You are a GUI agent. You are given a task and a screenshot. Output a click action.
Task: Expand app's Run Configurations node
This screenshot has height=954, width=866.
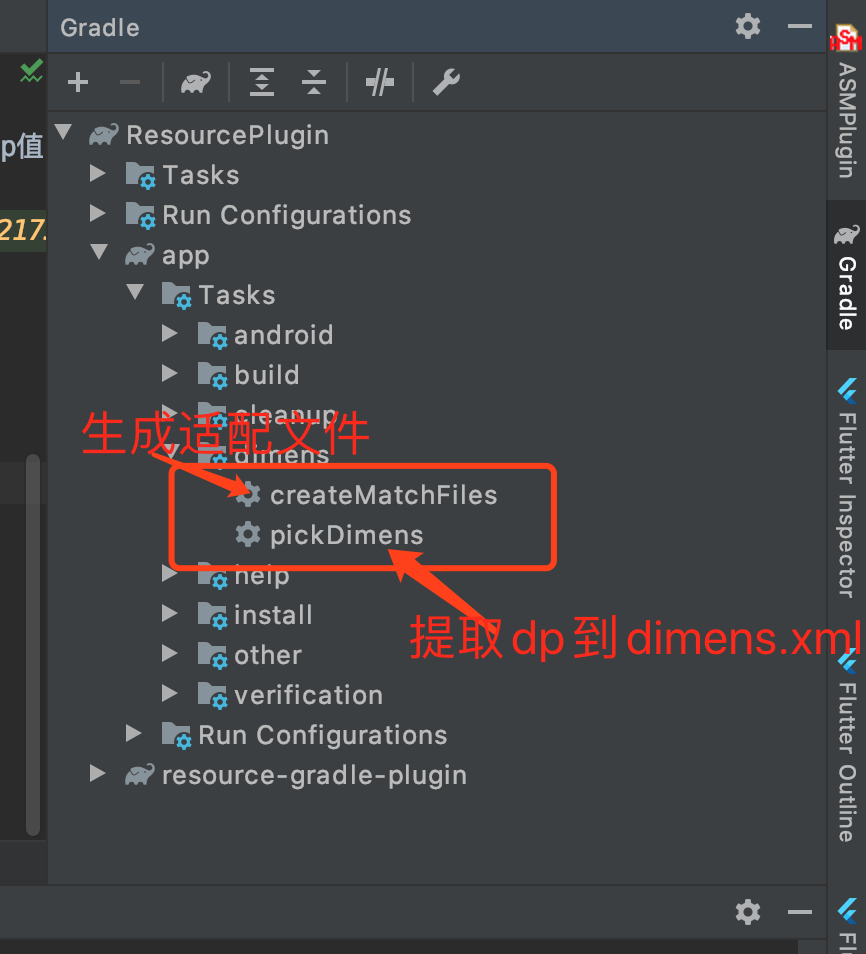[134, 733]
